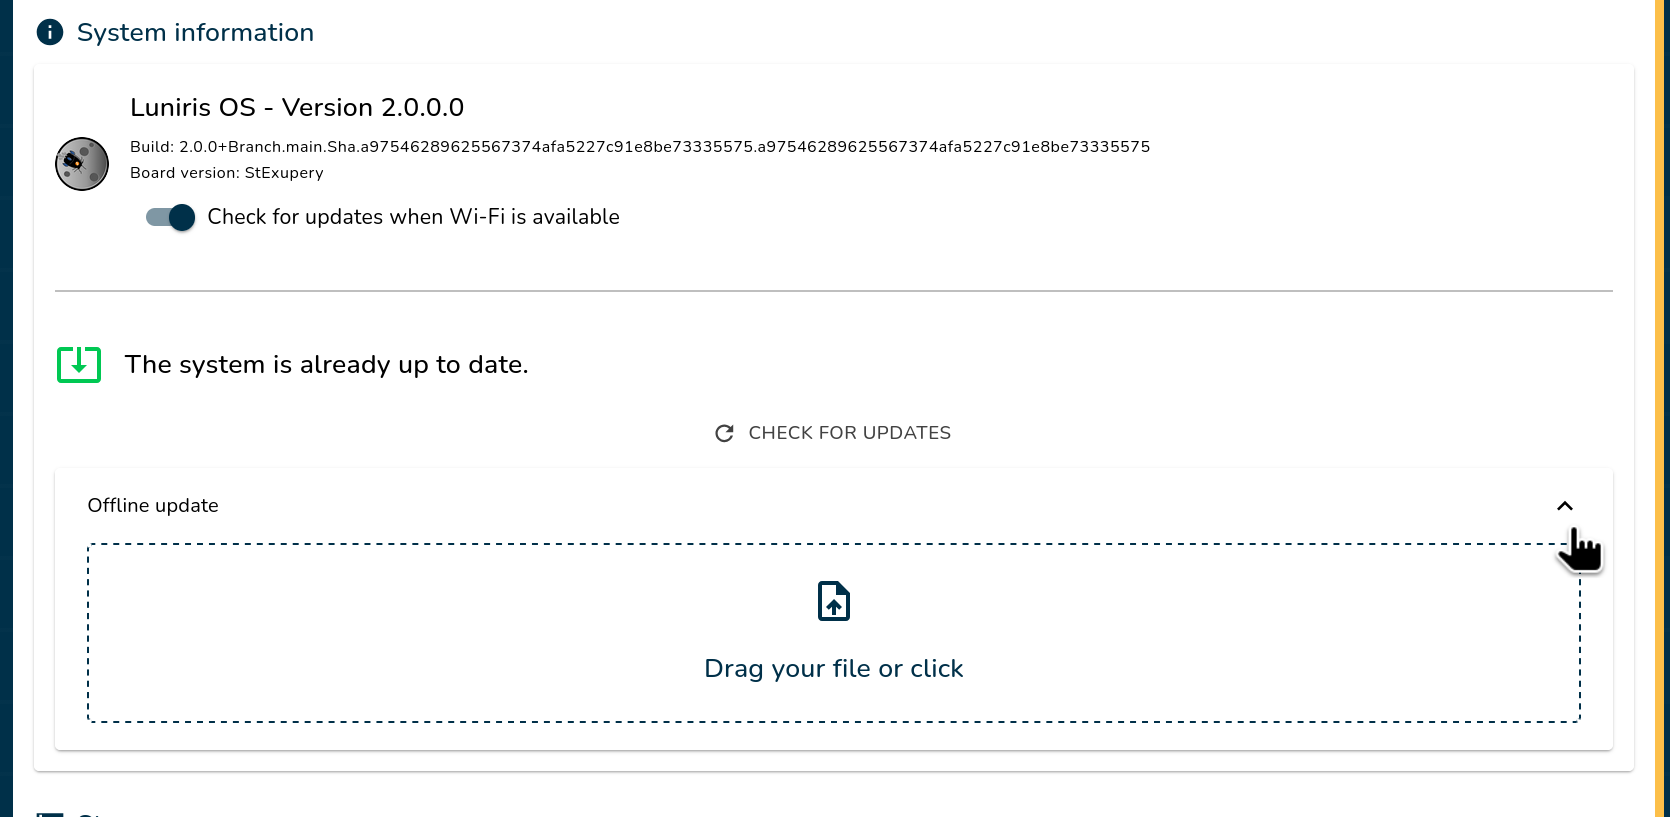Toggle the Wi-Fi update check switch
1670x817 pixels.
(x=170, y=217)
